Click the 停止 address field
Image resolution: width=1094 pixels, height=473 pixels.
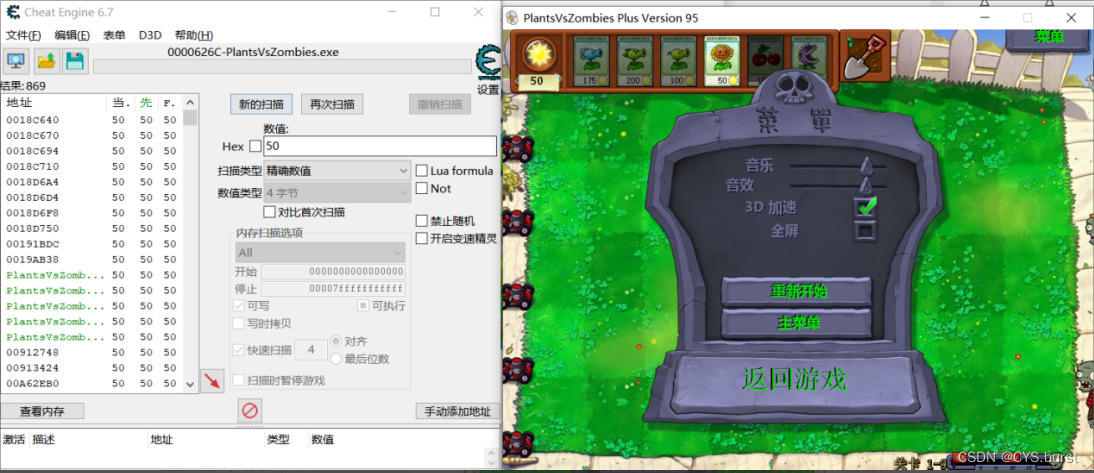pos(333,289)
